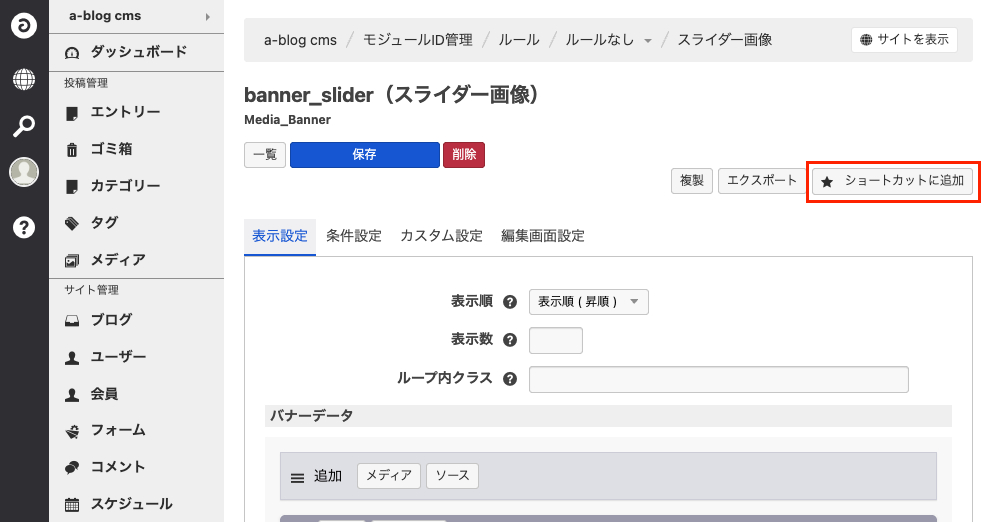Click the red 削除 button
The height and width of the screenshot is (522, 992).
click(x=463, y=155)
